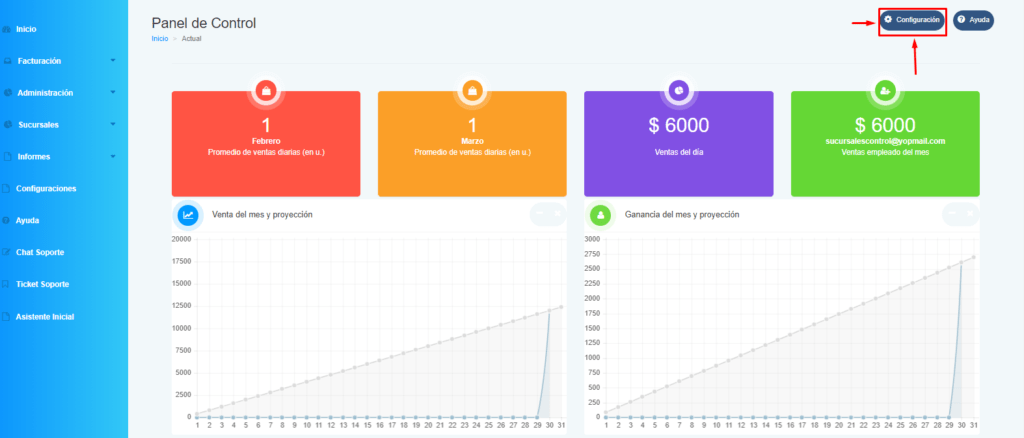This screenshot has width=1024, height=438.
Task: Click the Configuración button at top
Action: pyautogui.click(x=912, y=20)
